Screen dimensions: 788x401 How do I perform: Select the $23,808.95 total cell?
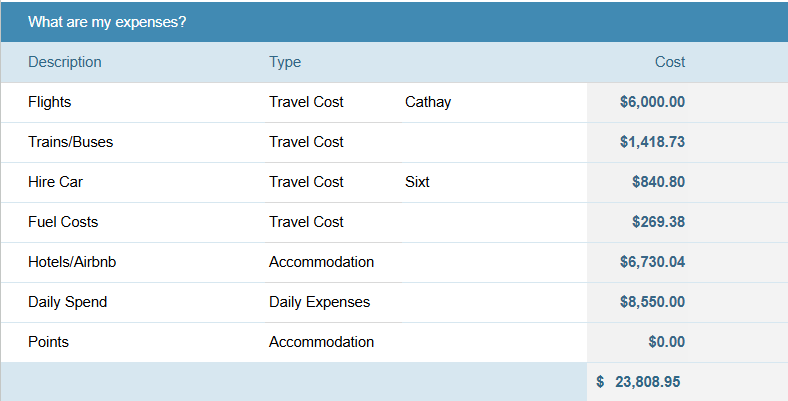click(x=687, y=382)
